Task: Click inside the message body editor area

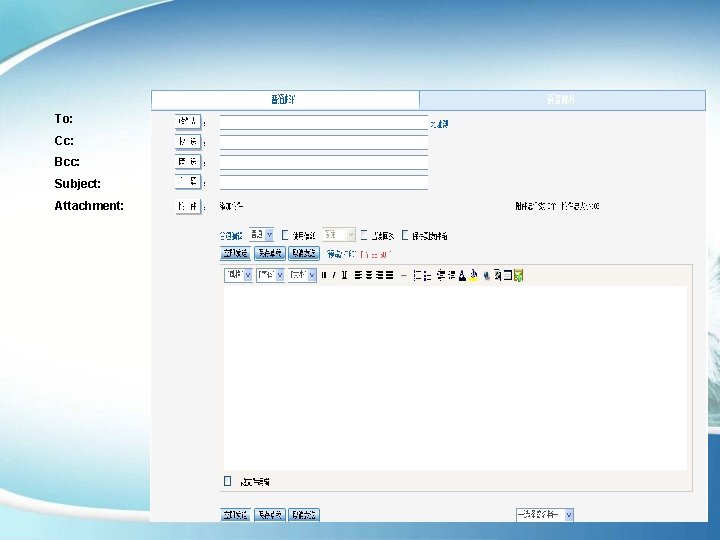Action: 456,377
